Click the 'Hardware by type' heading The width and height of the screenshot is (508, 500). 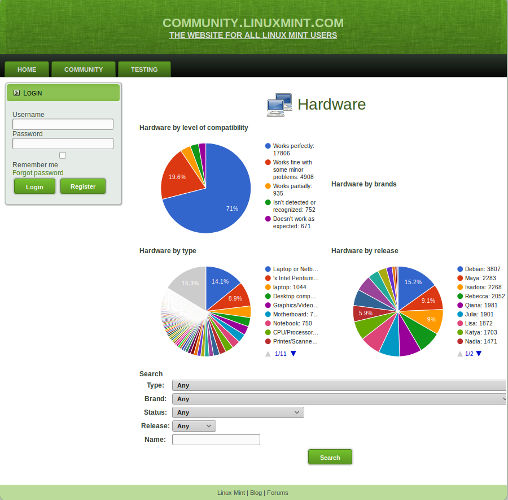168,251
